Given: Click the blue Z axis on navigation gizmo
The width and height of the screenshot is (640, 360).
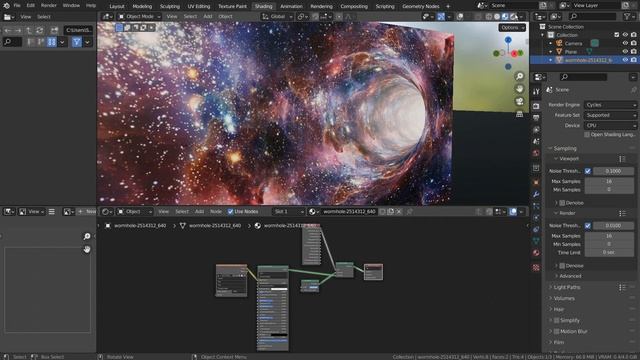Looking at the screenshot, I should (x=508, y=40).
